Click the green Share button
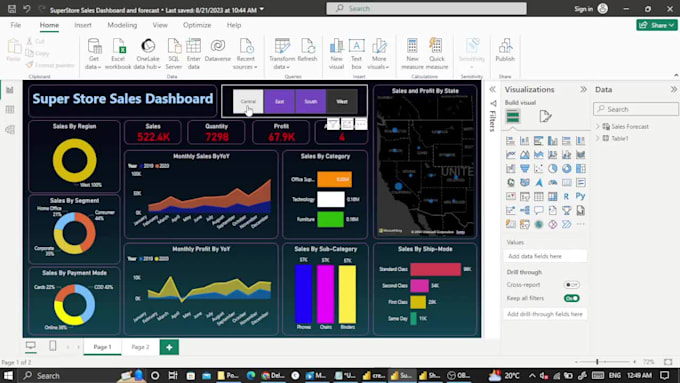The width and height of the screenshot is (680, 383). pyautogui.click(x=657, y=25)
